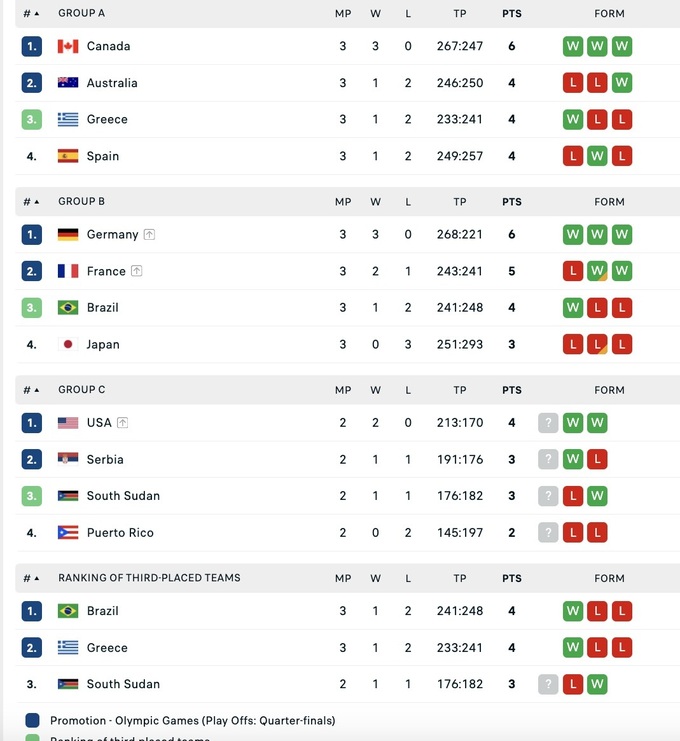Select the FORM column header in Group A
This screenshot has height=741, width=680.
(609, 14)
